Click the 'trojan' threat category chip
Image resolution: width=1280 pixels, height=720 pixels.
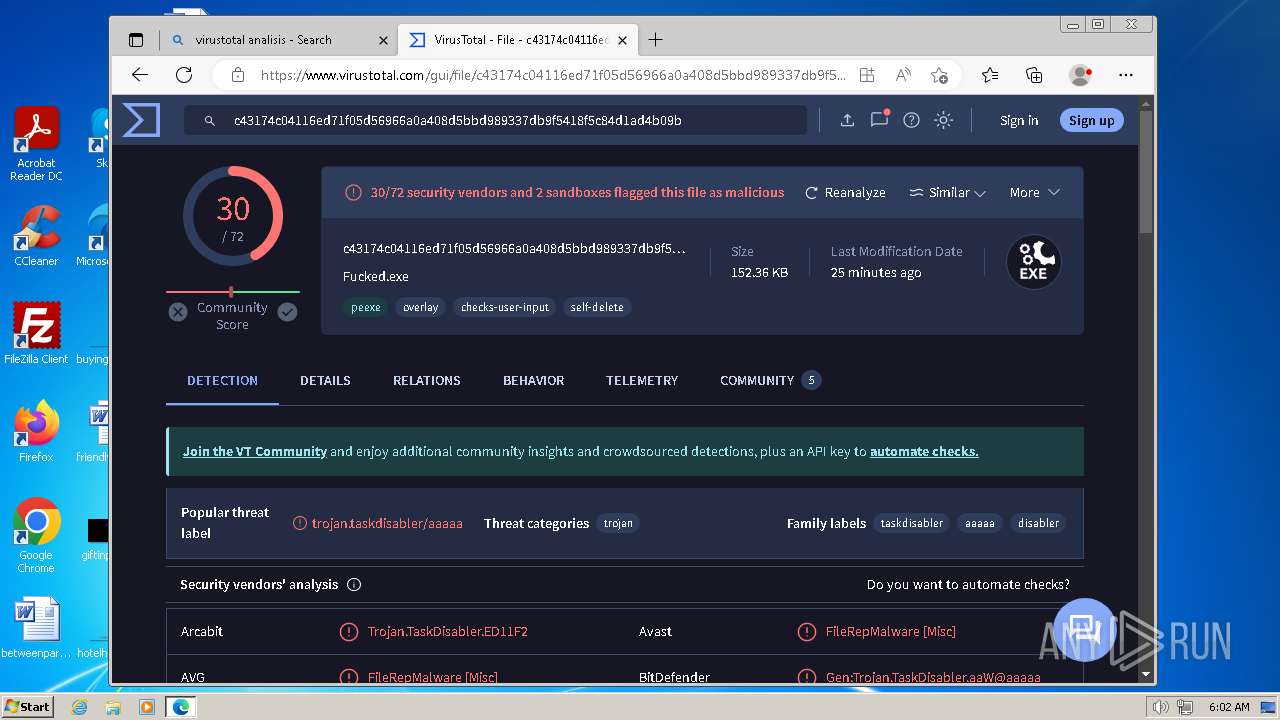(618, 523)
